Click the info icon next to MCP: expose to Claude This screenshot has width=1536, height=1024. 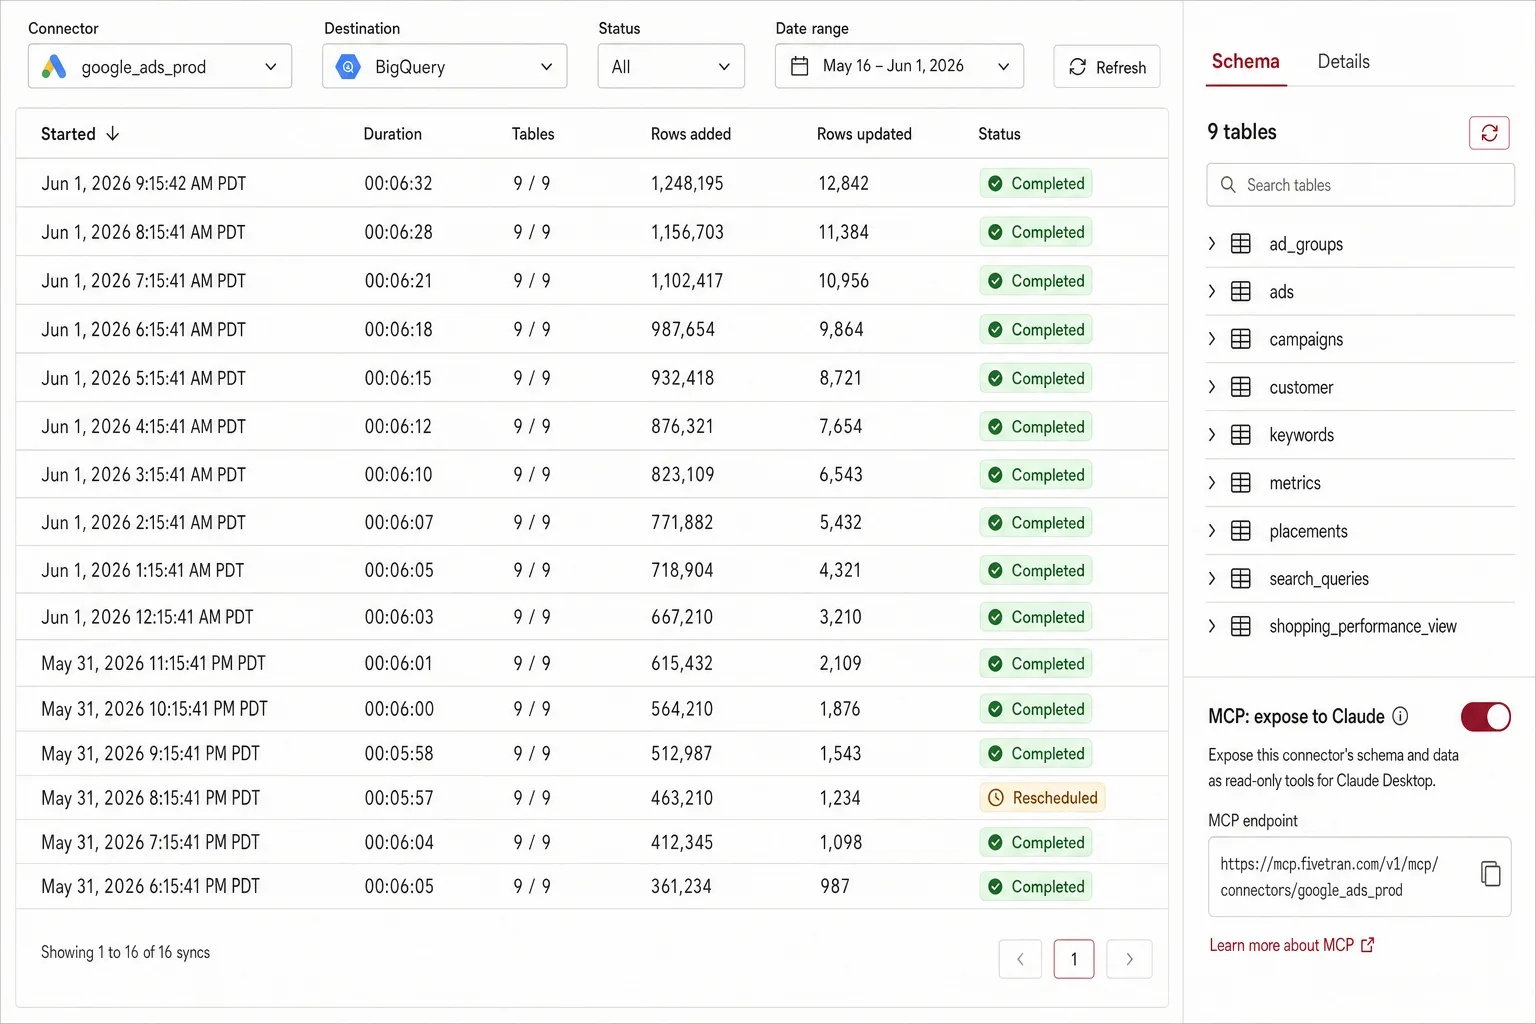click(x=1400, y=716)
